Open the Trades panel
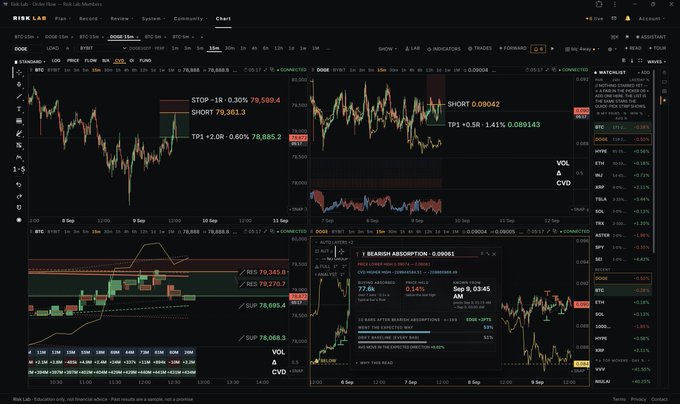Viewport: 680px width, 404px height. tap(480, 49)
